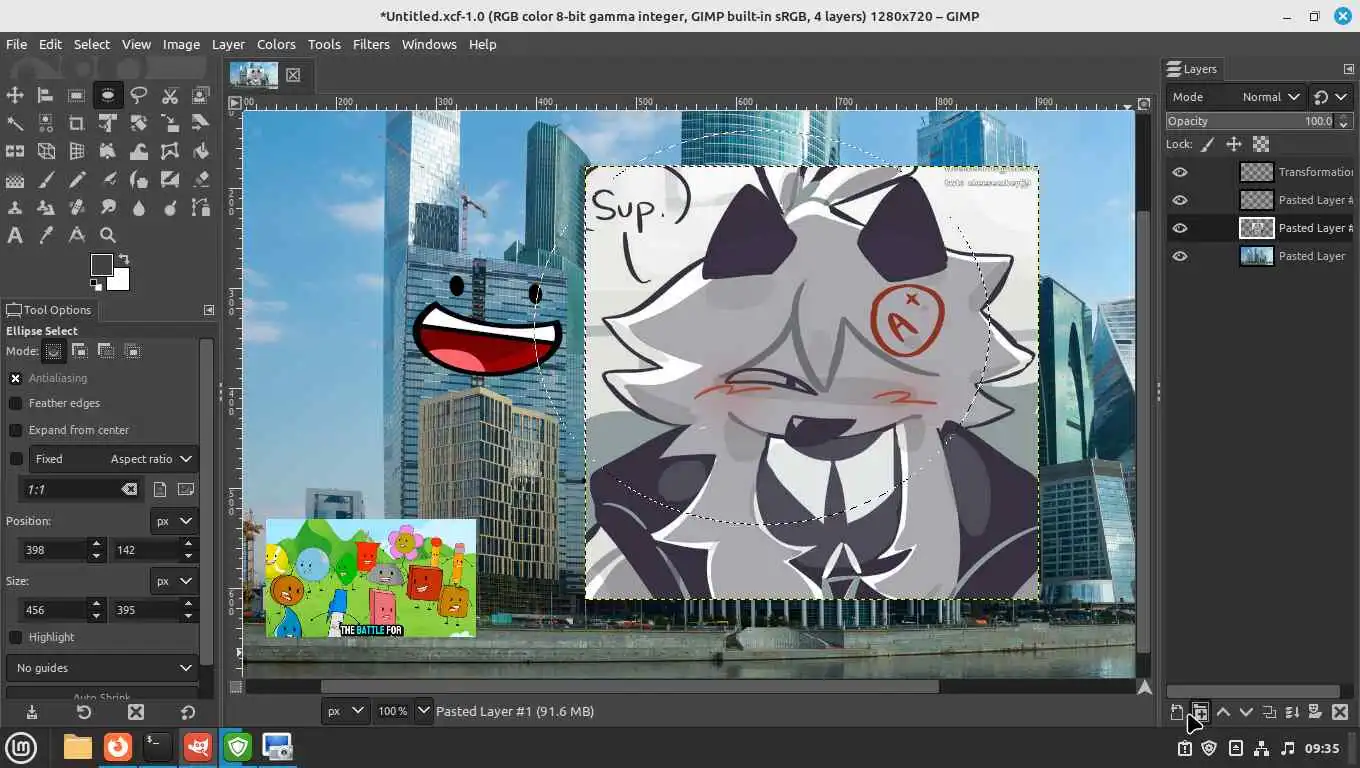Select the Free Select lasso tool
Screen dimensions: 1360x768
pos(139,95)
